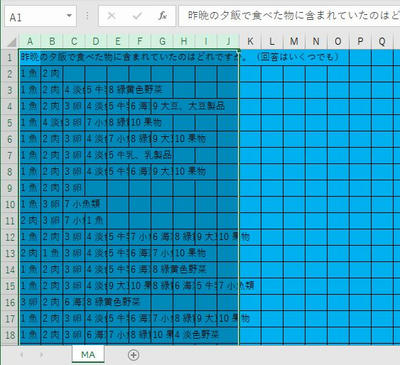Select column C header

[74, 41]
